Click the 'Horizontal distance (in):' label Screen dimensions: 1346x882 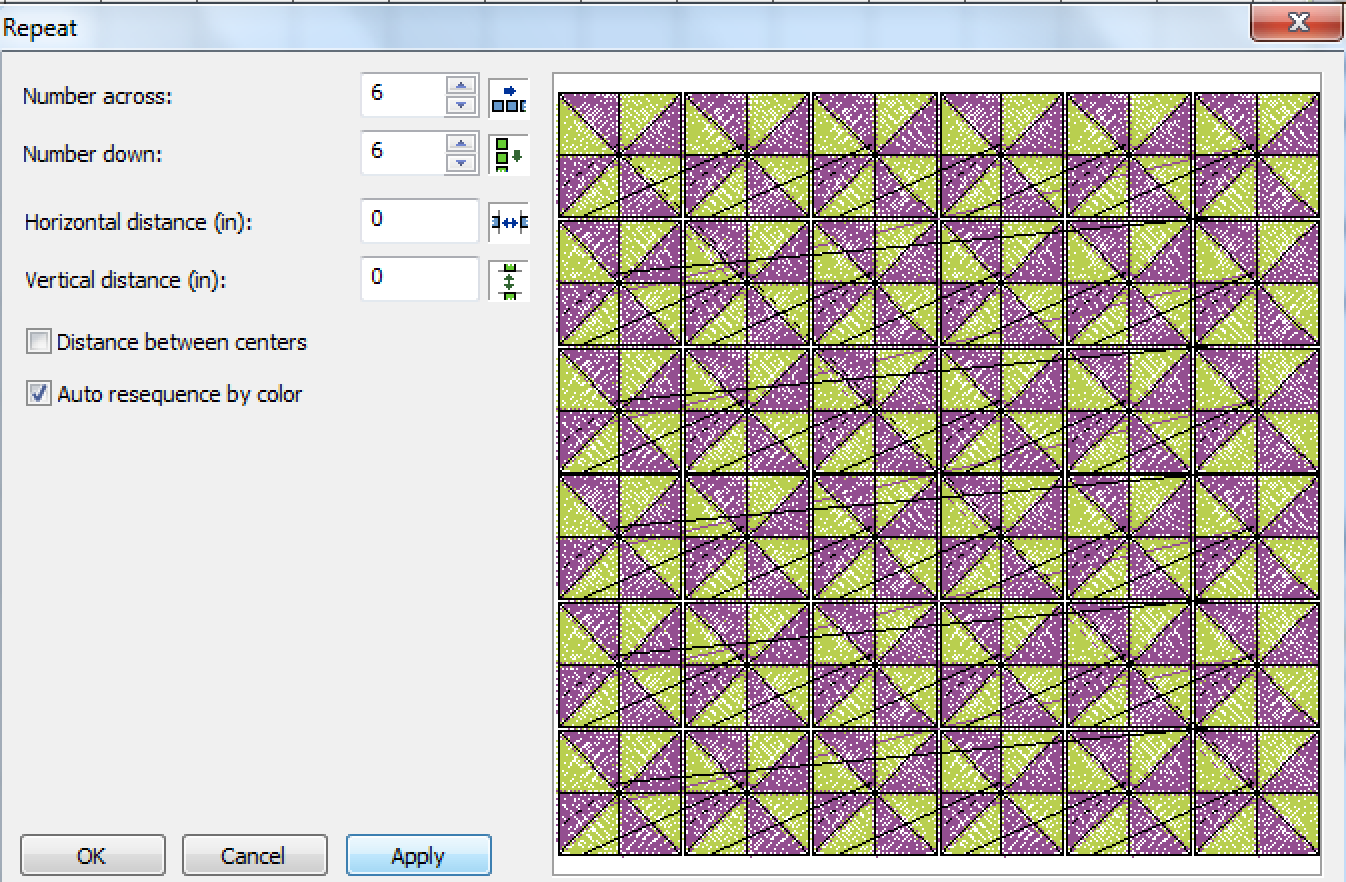tap(138, 222)
